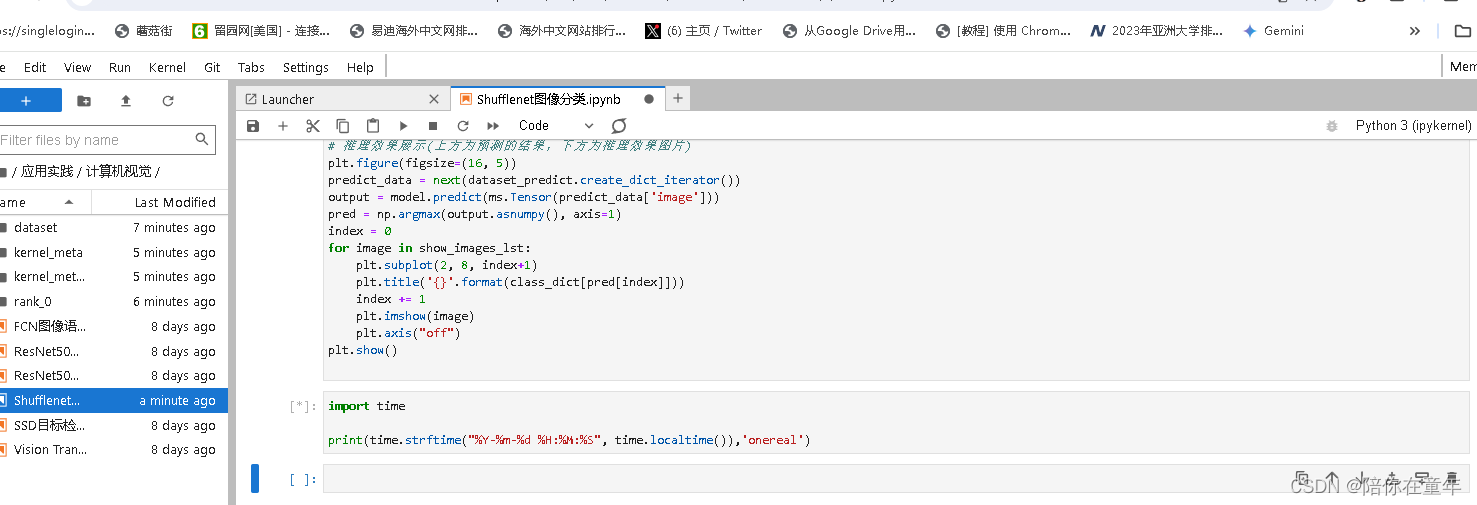
Task: Open the Run menu
Action: tap(120, 67)
